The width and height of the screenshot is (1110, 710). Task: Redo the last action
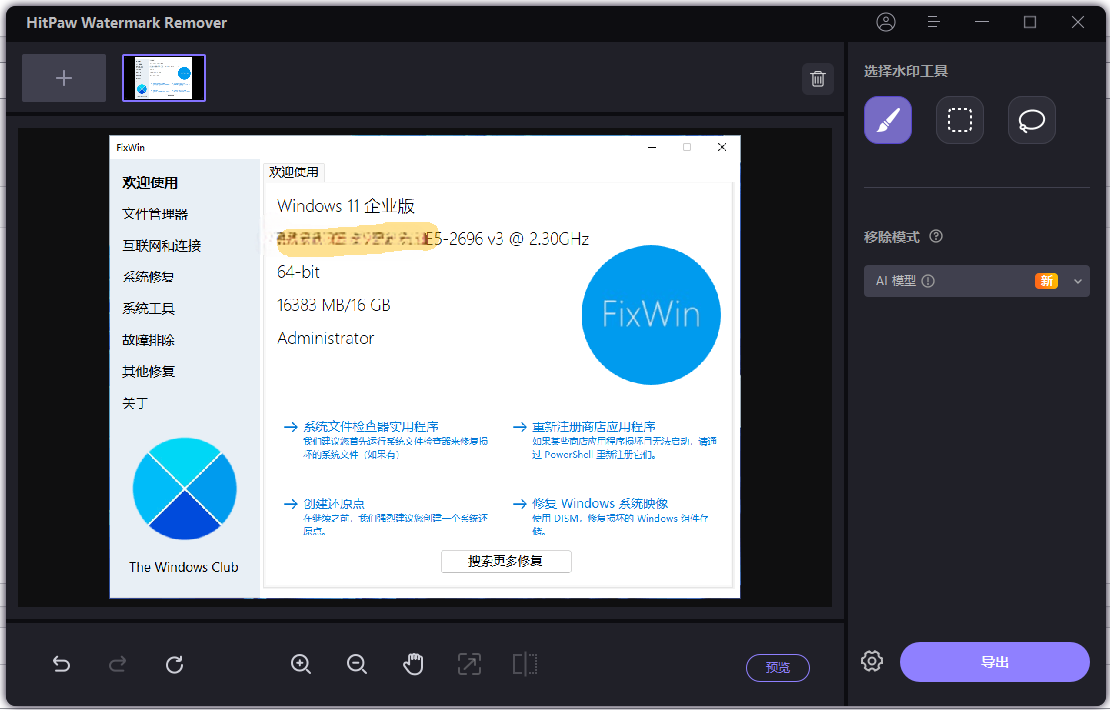pyautogui.click(x=118, y=664)
